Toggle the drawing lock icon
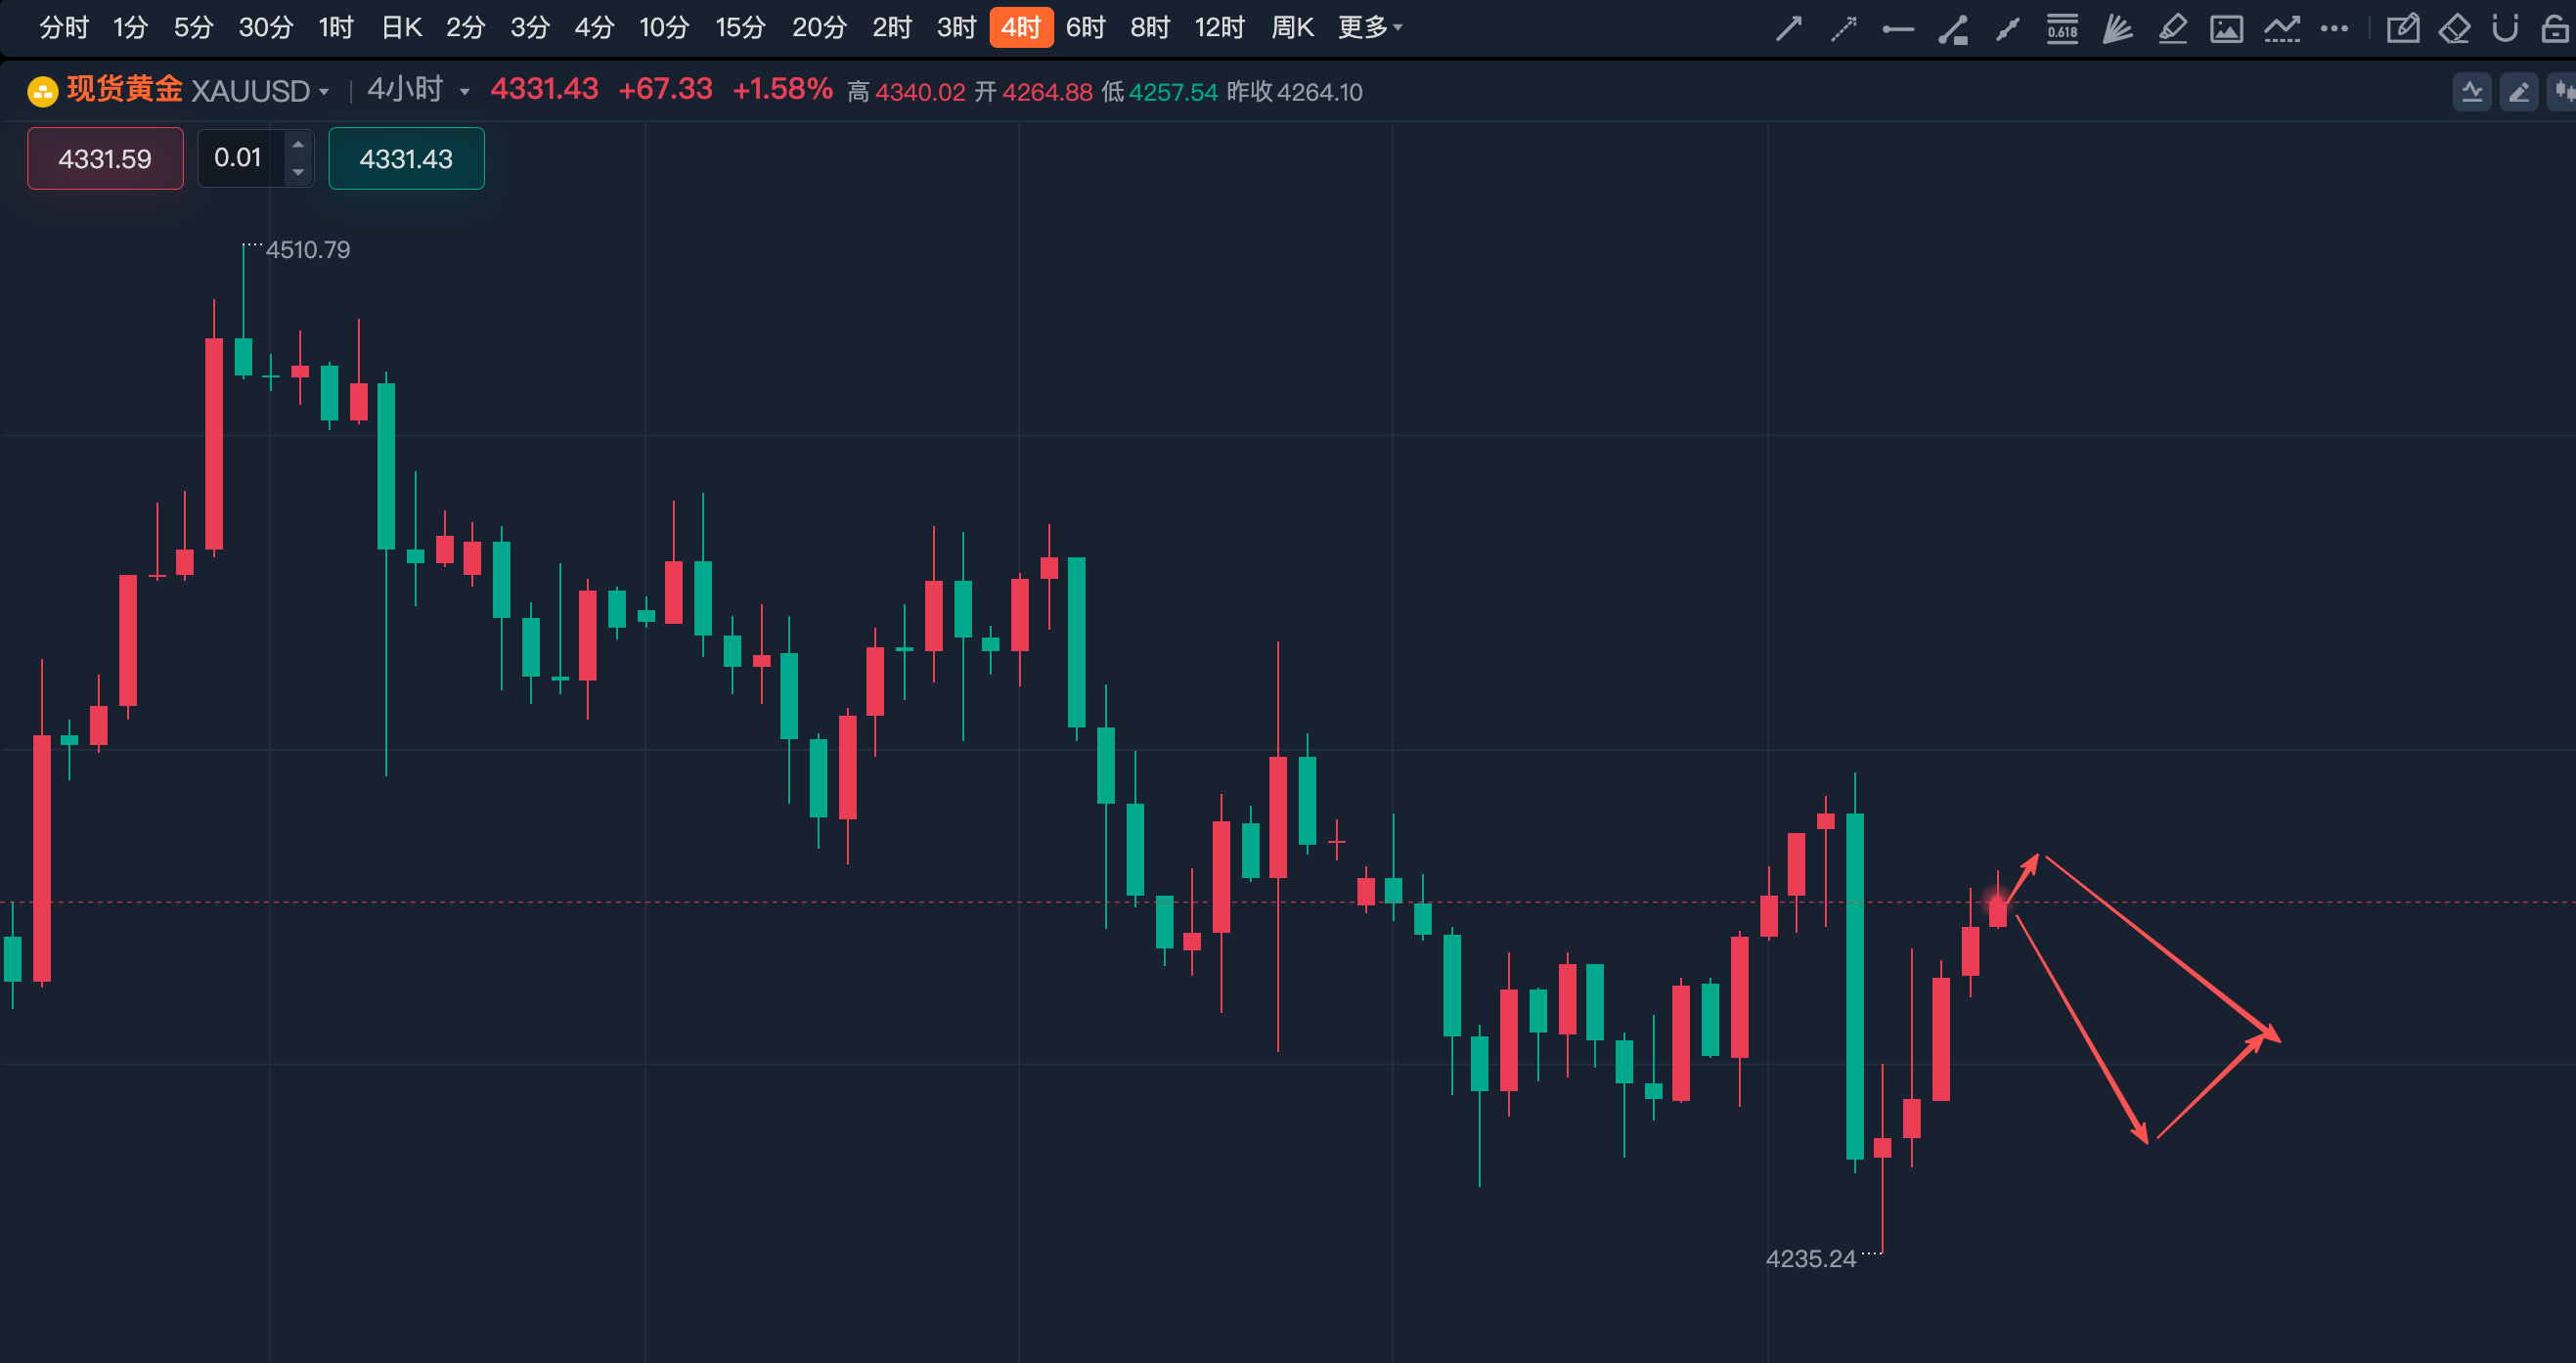The image size is (2576, 1363). point(2554,28)
